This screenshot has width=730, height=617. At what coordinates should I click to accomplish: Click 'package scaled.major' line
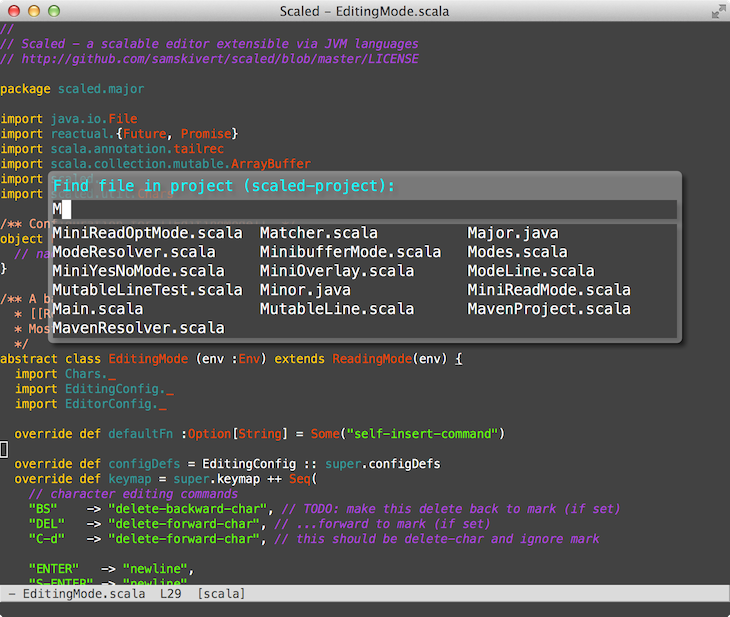pyautogui.click(x=72, y=89)
